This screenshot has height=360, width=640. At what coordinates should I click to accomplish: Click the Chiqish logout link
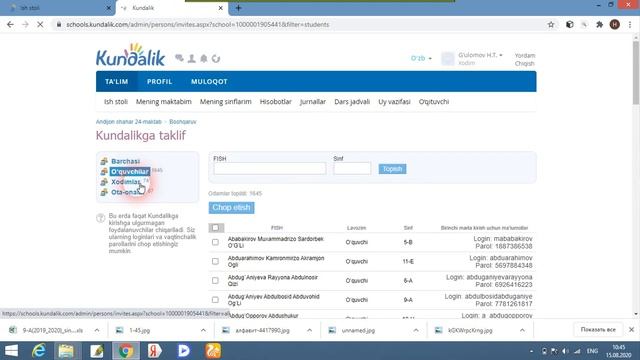pos(524,64)
